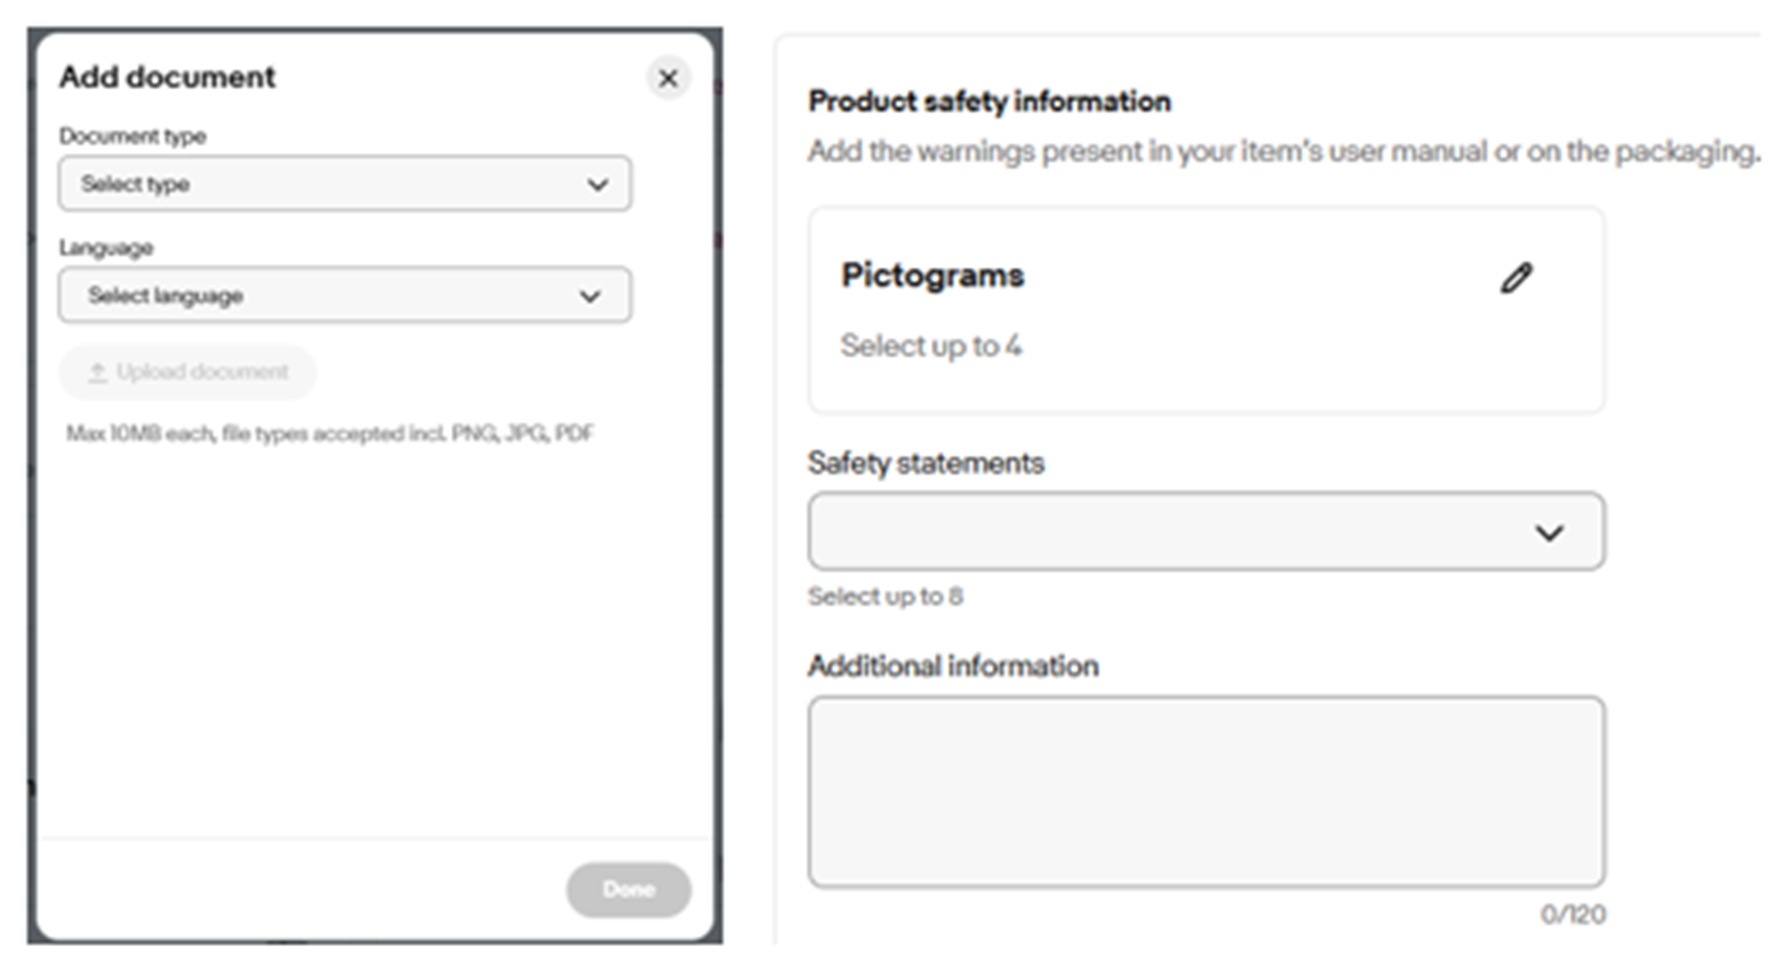Click the Done button
The width and height of the screenshot is (1791, 968).
[x=628, y=889]
